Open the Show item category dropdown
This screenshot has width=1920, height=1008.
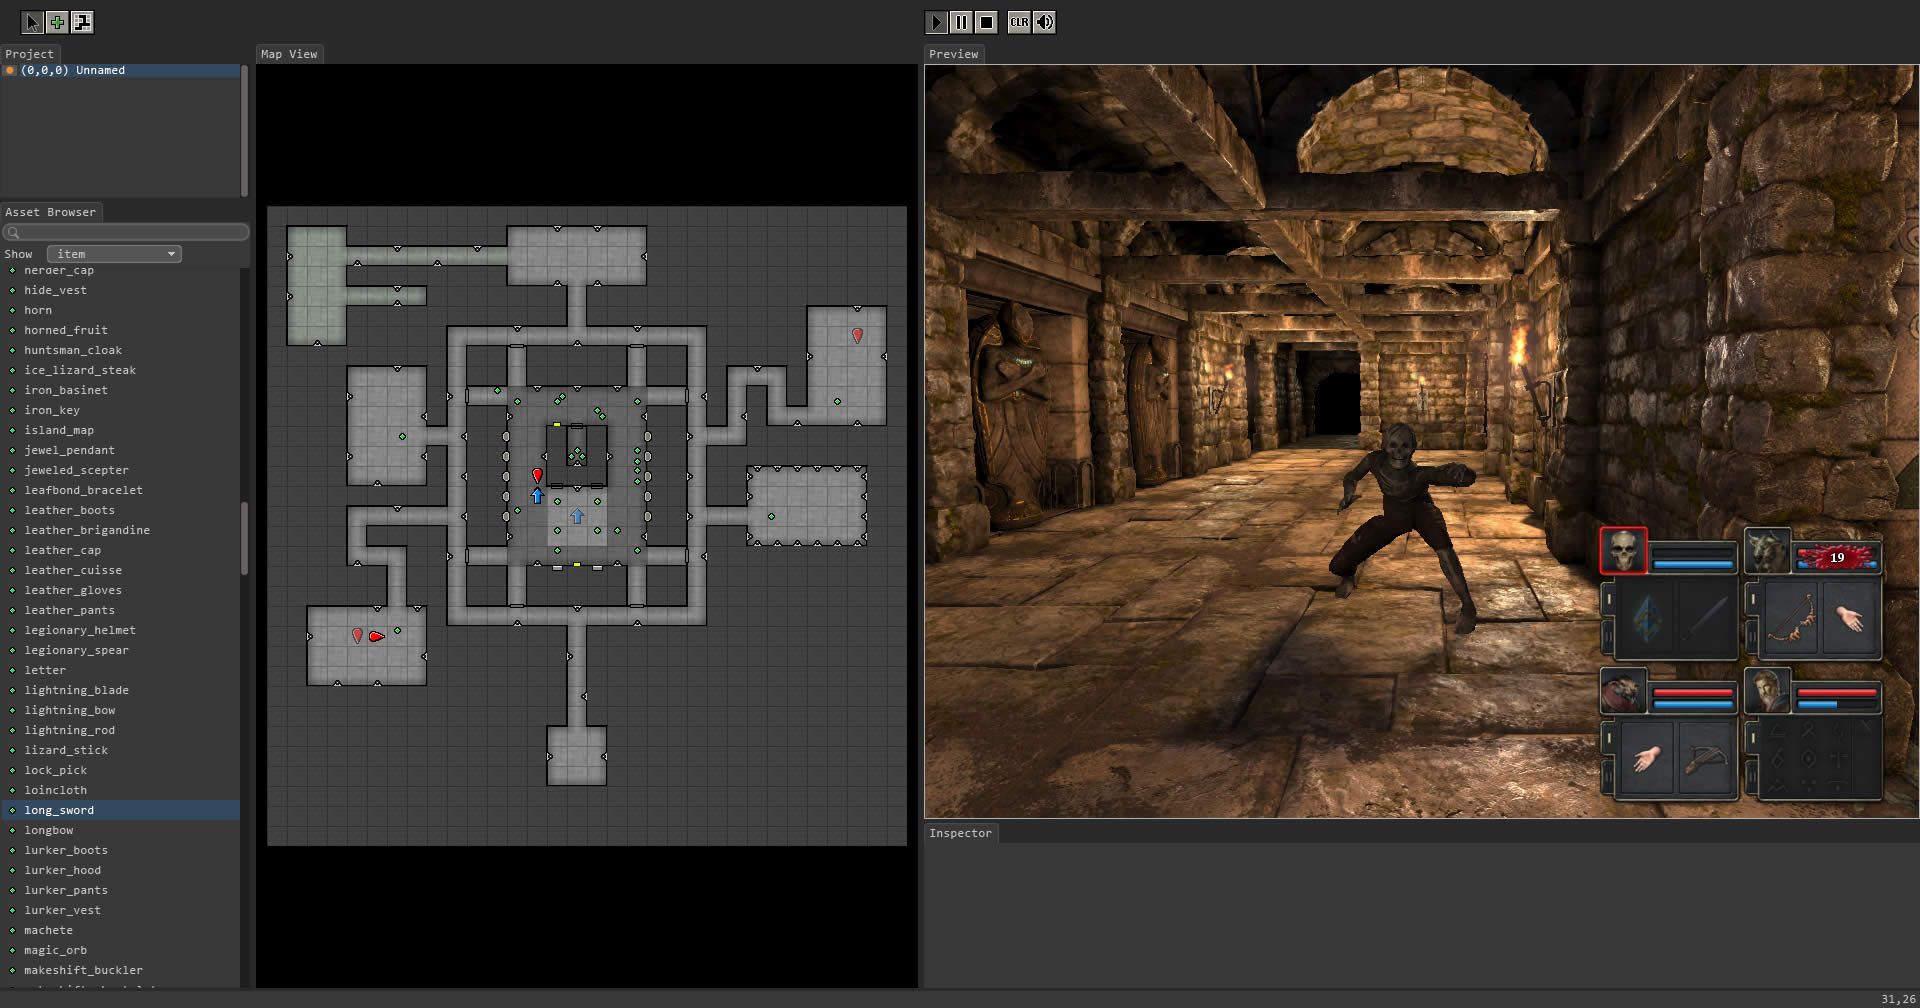[x=114, y=254]
